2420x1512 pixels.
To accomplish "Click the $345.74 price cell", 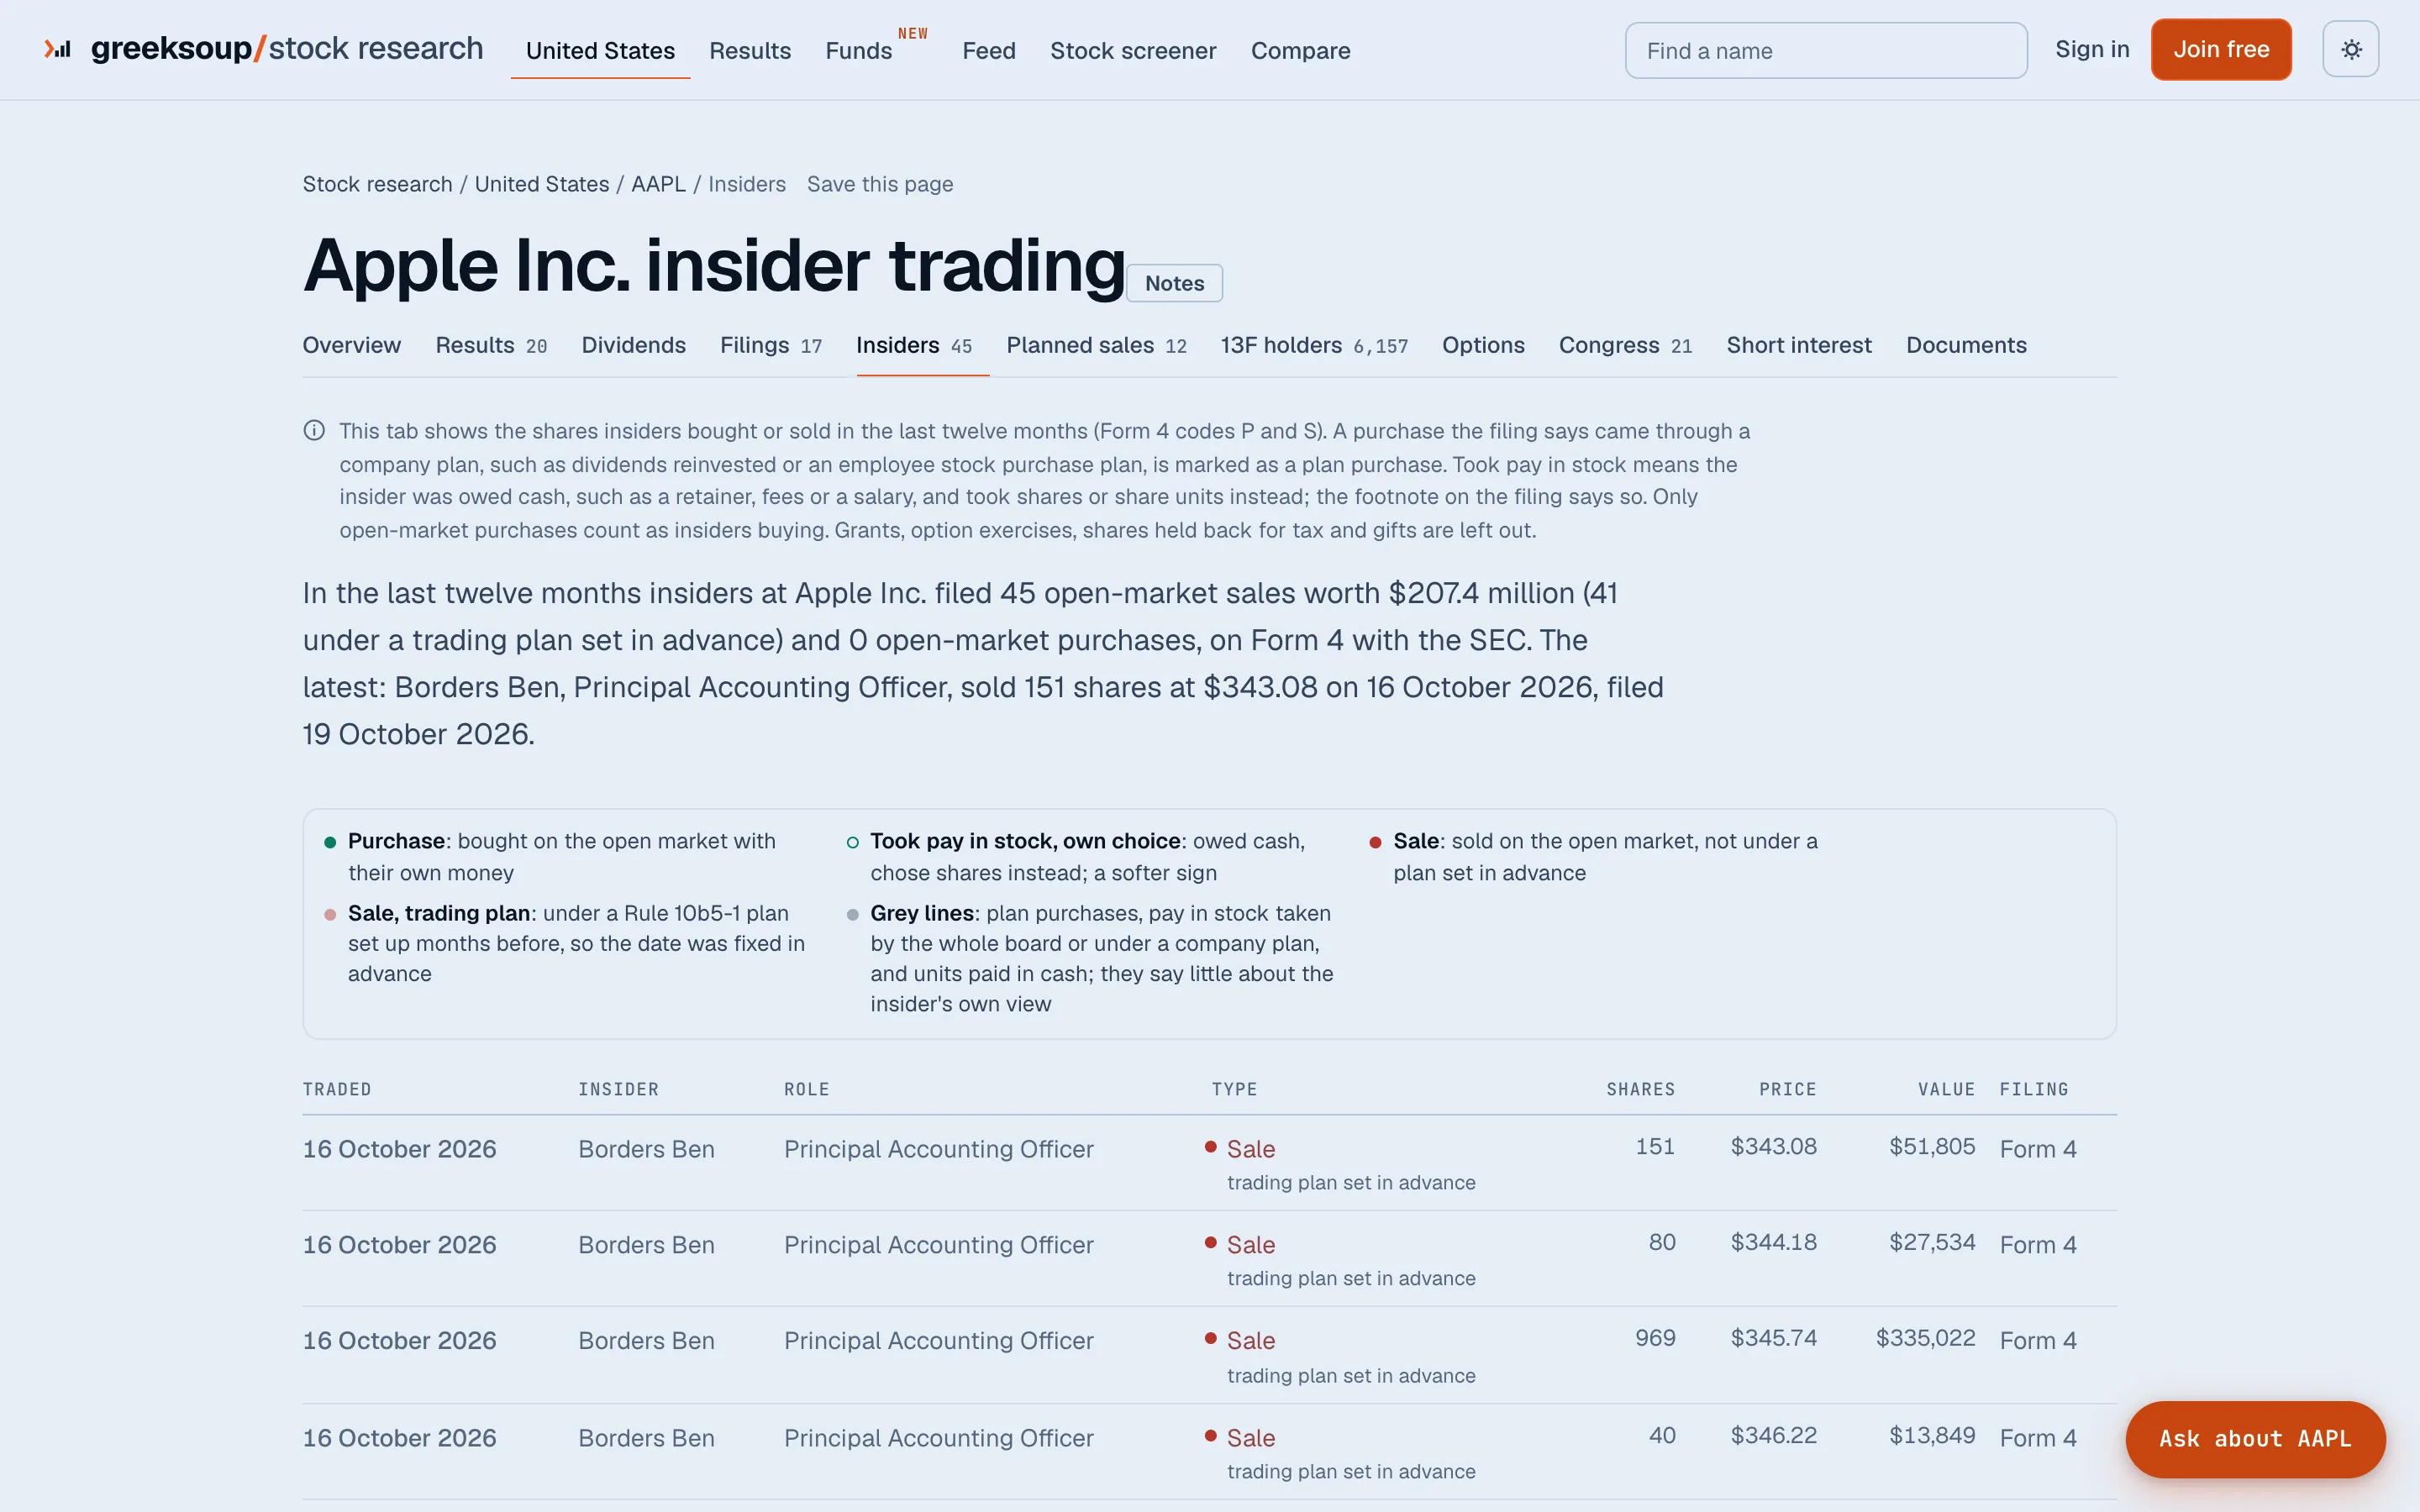I will [x=1773, y=1338].
